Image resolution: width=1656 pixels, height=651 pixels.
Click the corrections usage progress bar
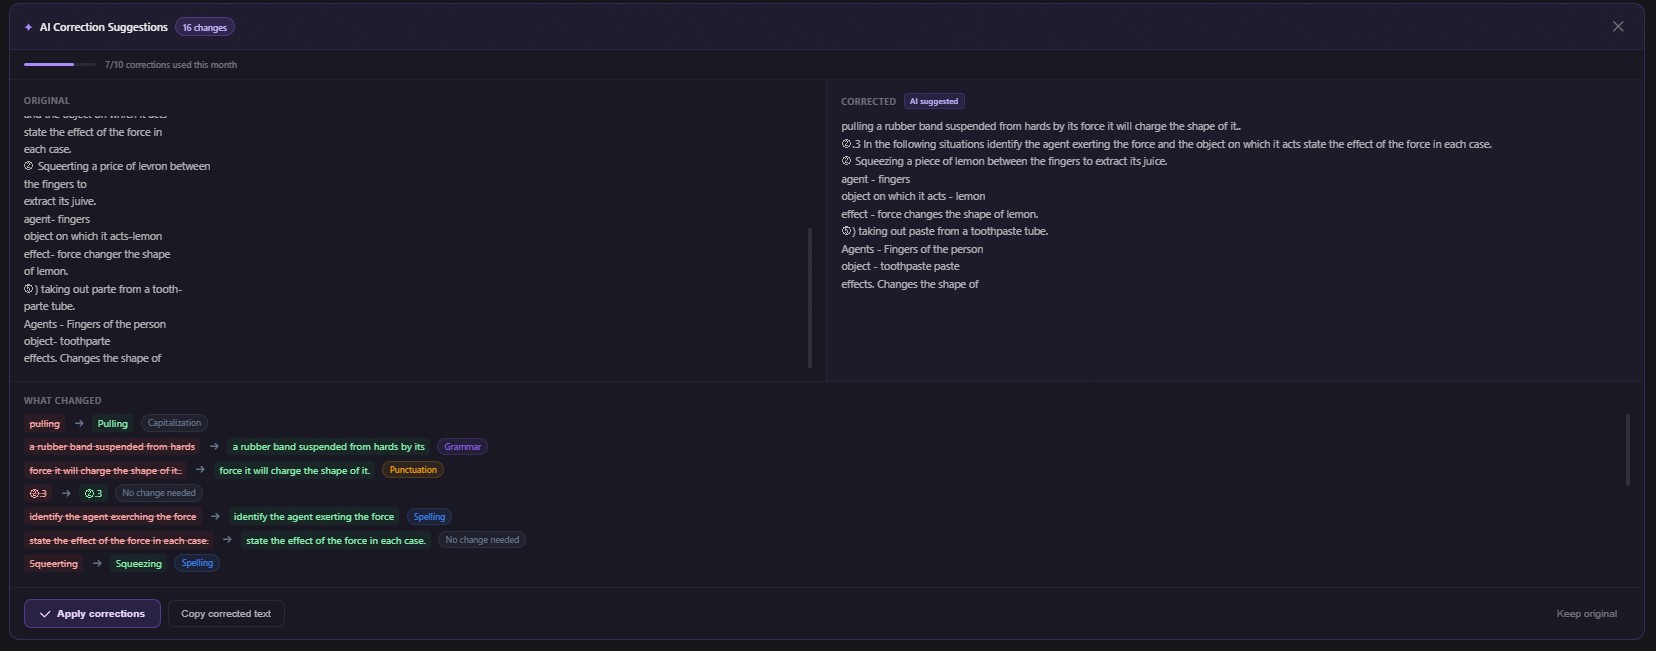(x=58, y=64)
